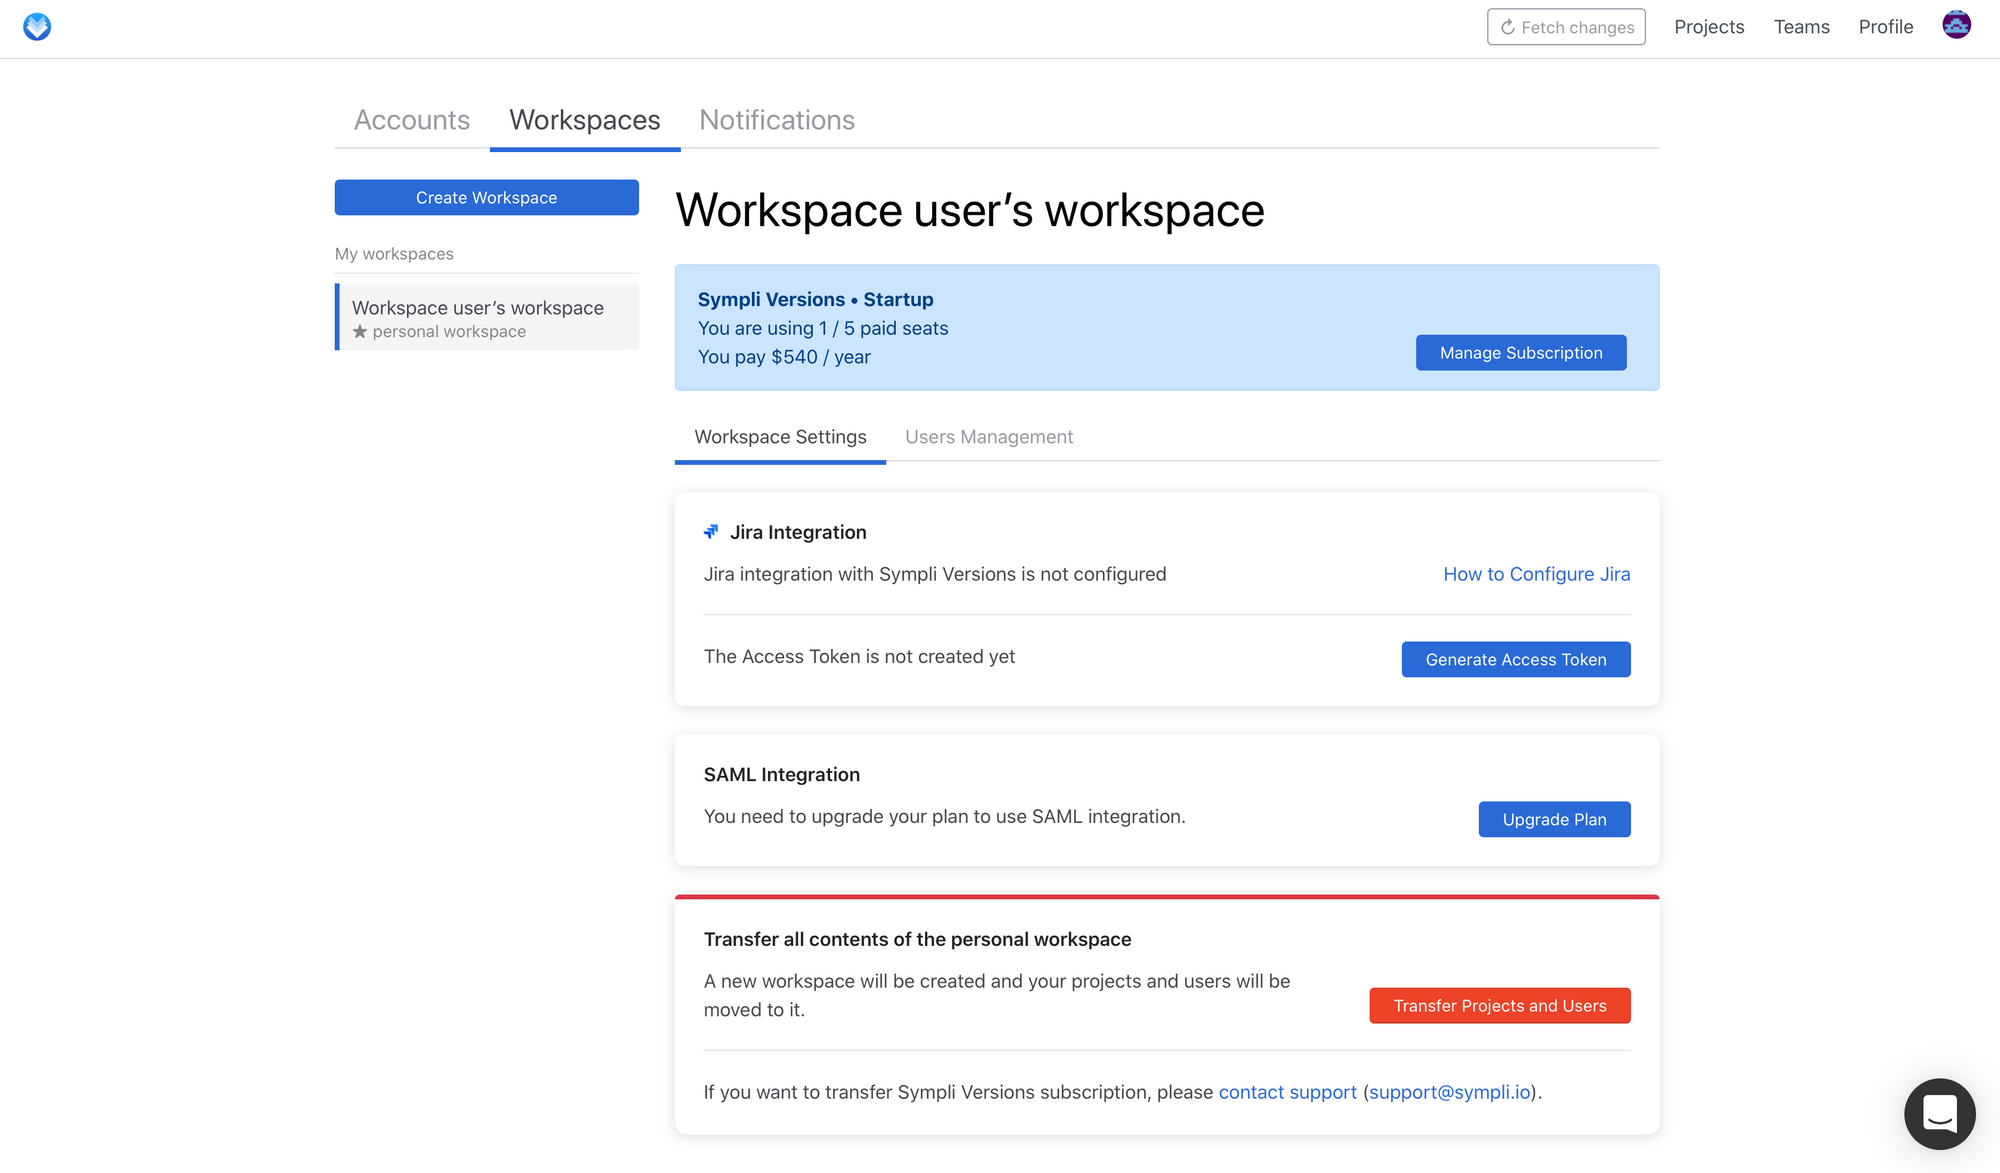
Task: Click the Sympli Versions • Startup plan text
Action: coord(815,299)
